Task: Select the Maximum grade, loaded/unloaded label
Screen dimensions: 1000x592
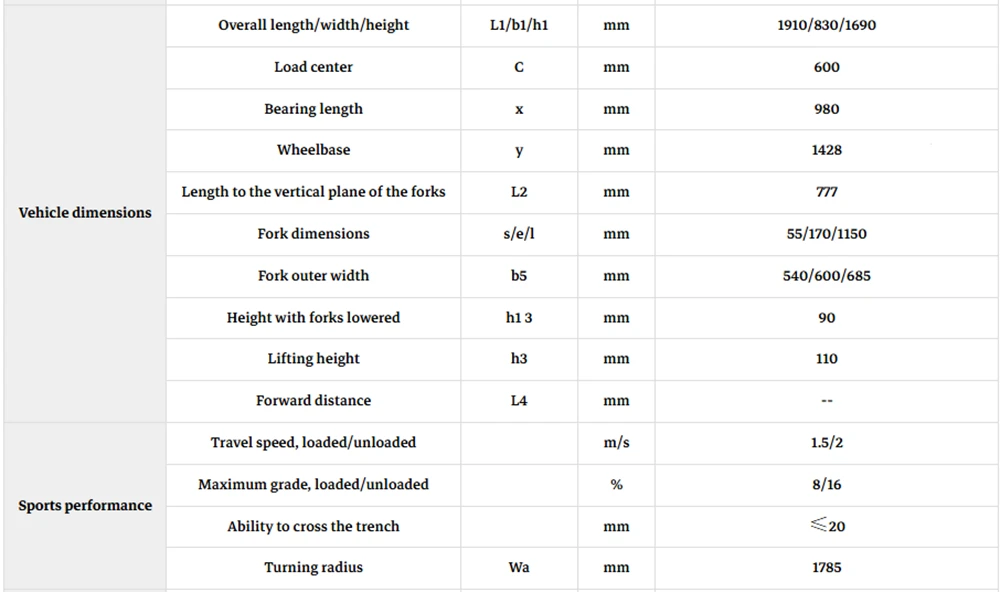Action: pyautogui.click(x=313, y=485)
